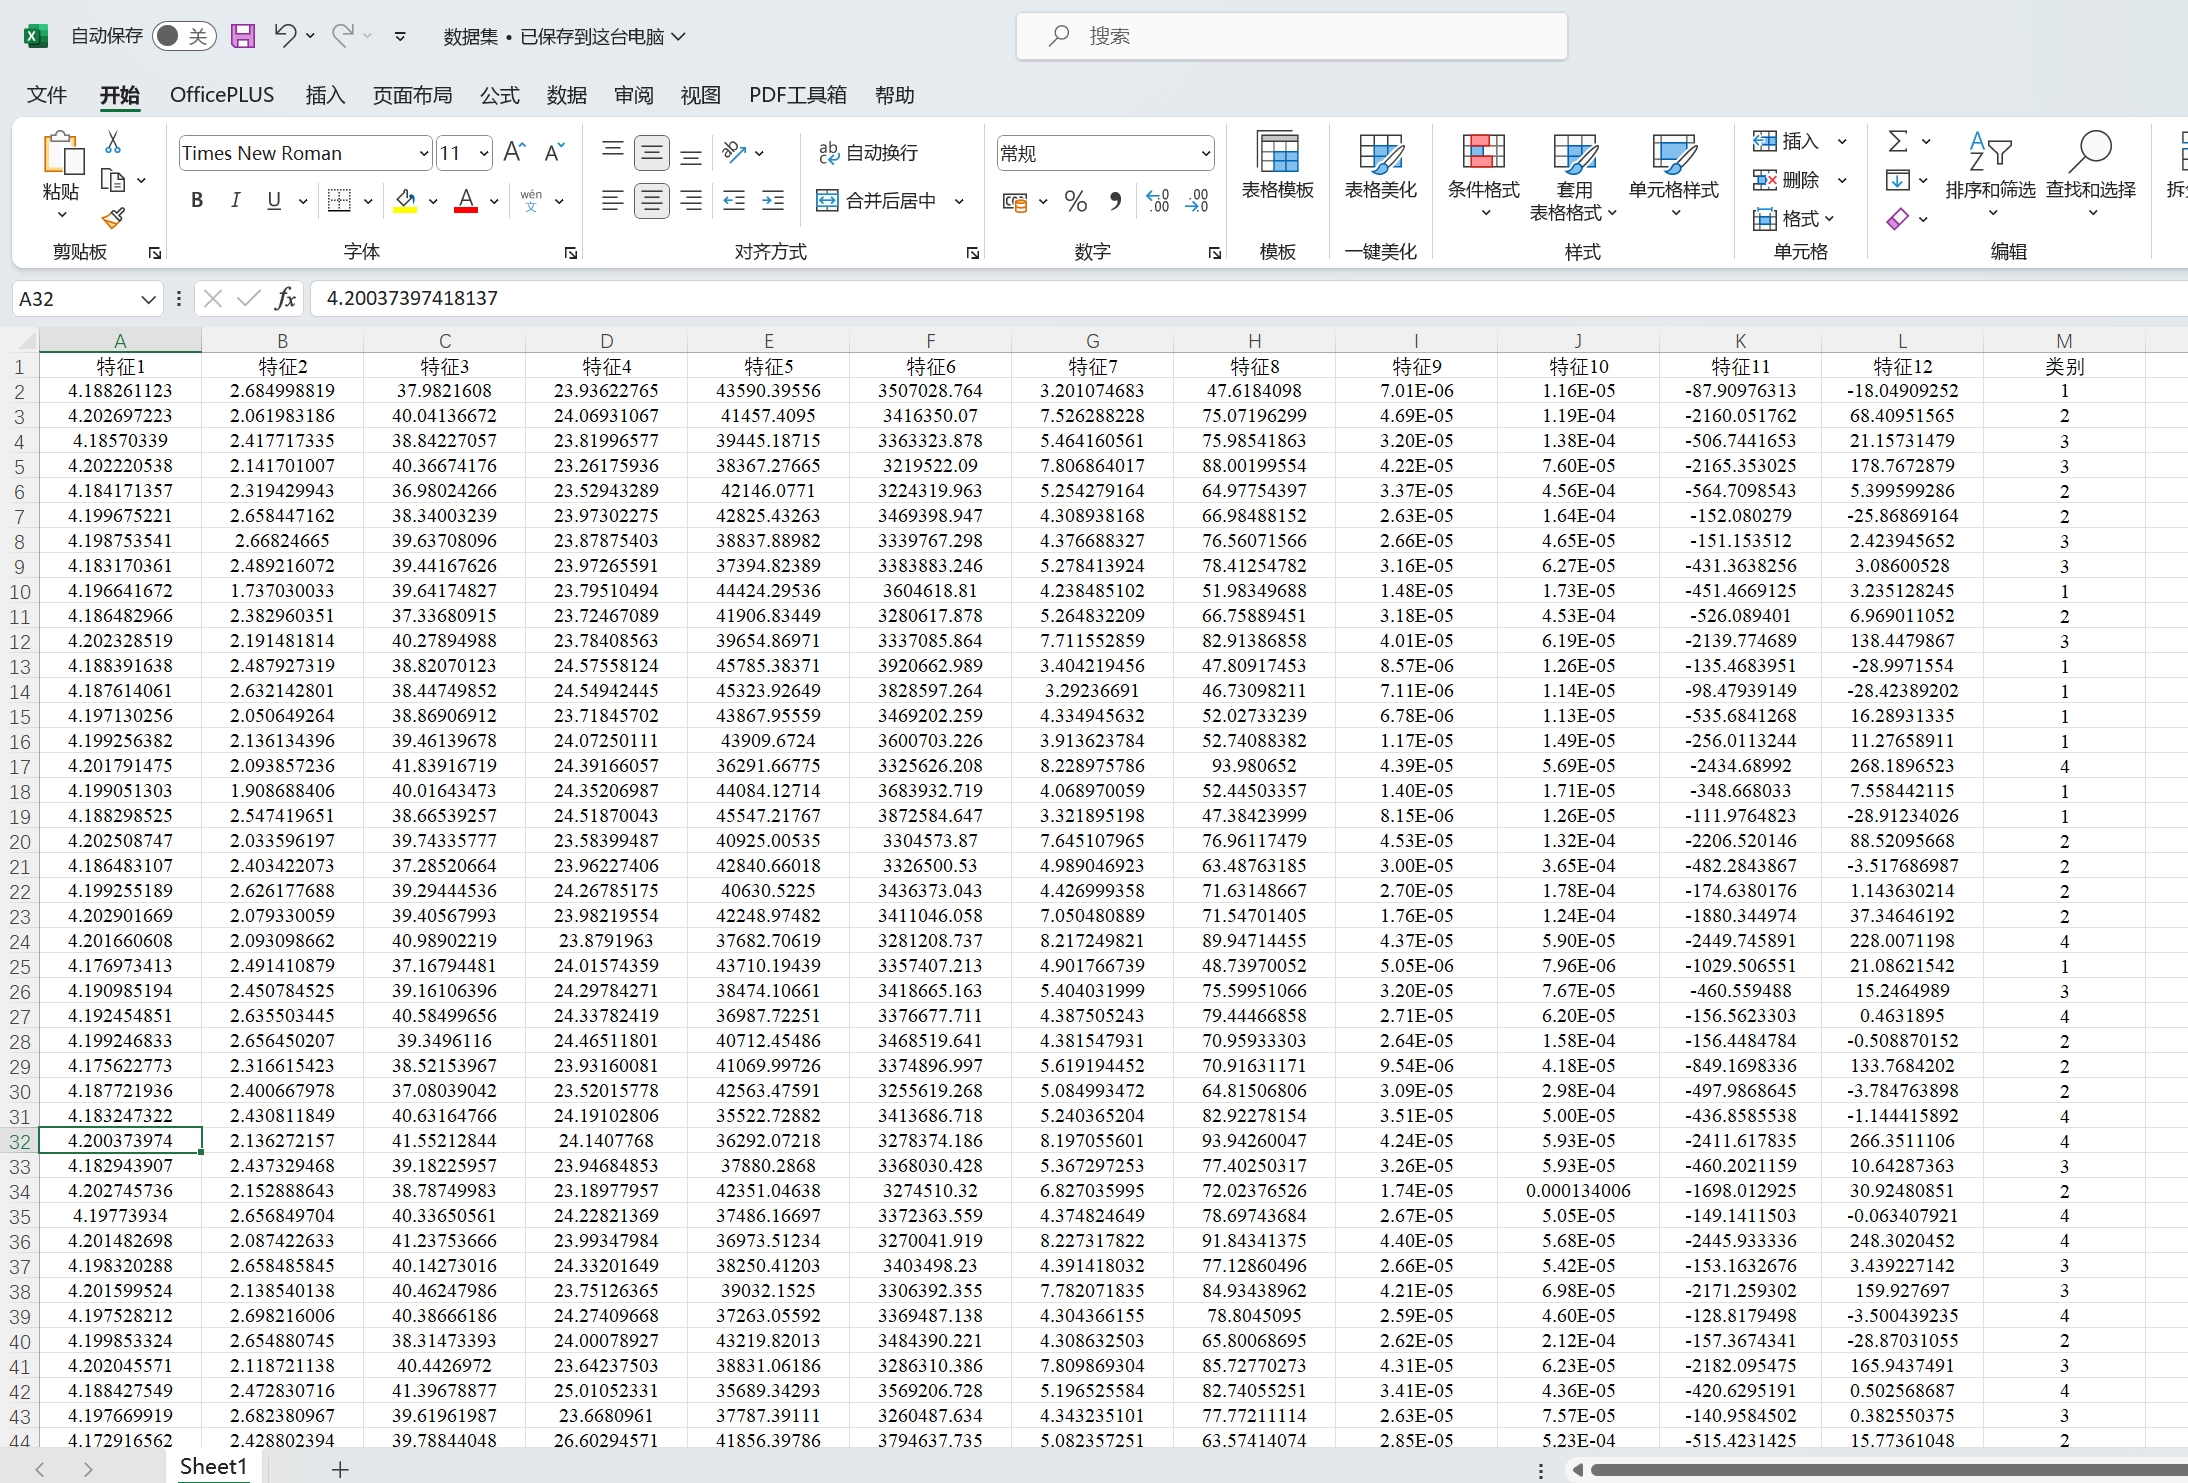
Task: Apply the yellow fill color swatch
Action: pos(405,201)
